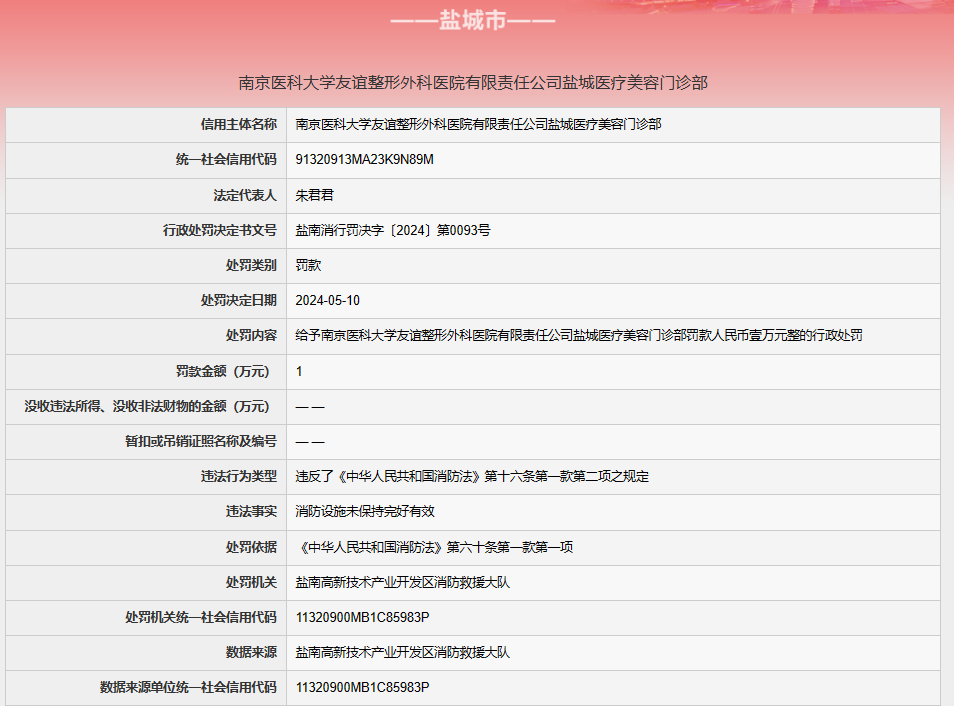Select 11320900MB1C85983P in 数据来源单位 code row
Image resolution: width=954 pixels, height=711 pixels.
[362, 688]
